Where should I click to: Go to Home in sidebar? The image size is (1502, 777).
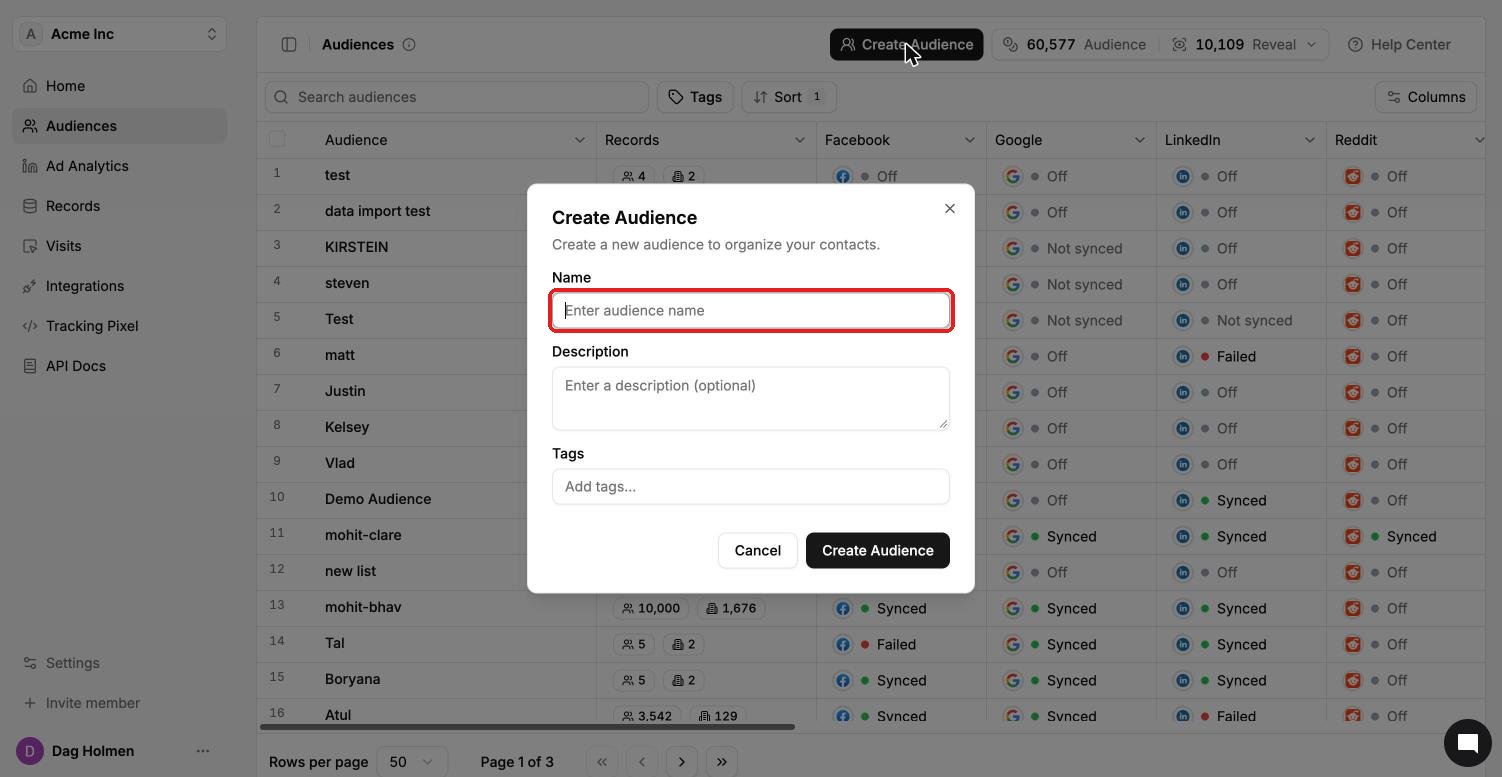pyautogui.click(x=120, y=86)
